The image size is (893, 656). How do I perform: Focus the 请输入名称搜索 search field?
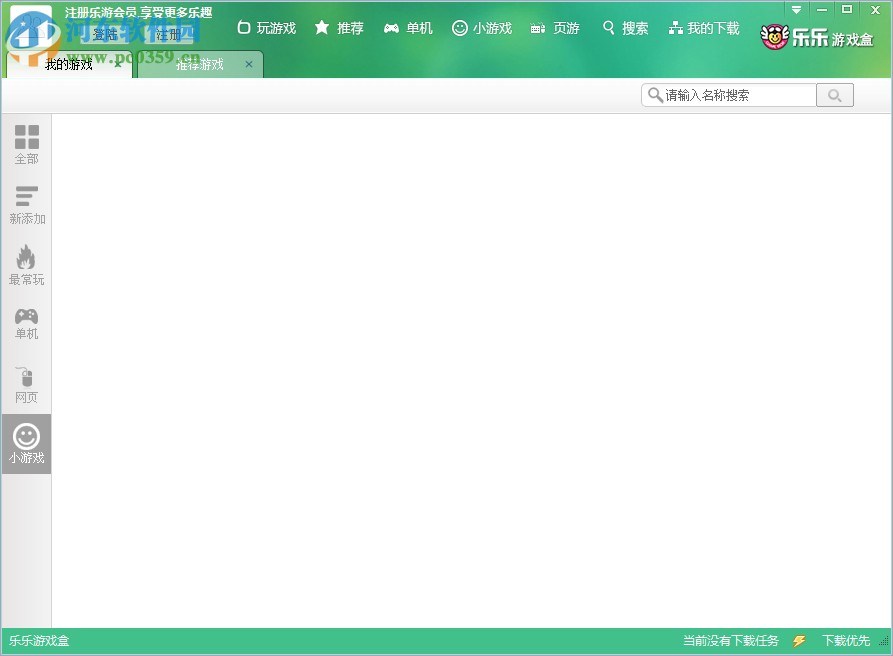[729, 95]
